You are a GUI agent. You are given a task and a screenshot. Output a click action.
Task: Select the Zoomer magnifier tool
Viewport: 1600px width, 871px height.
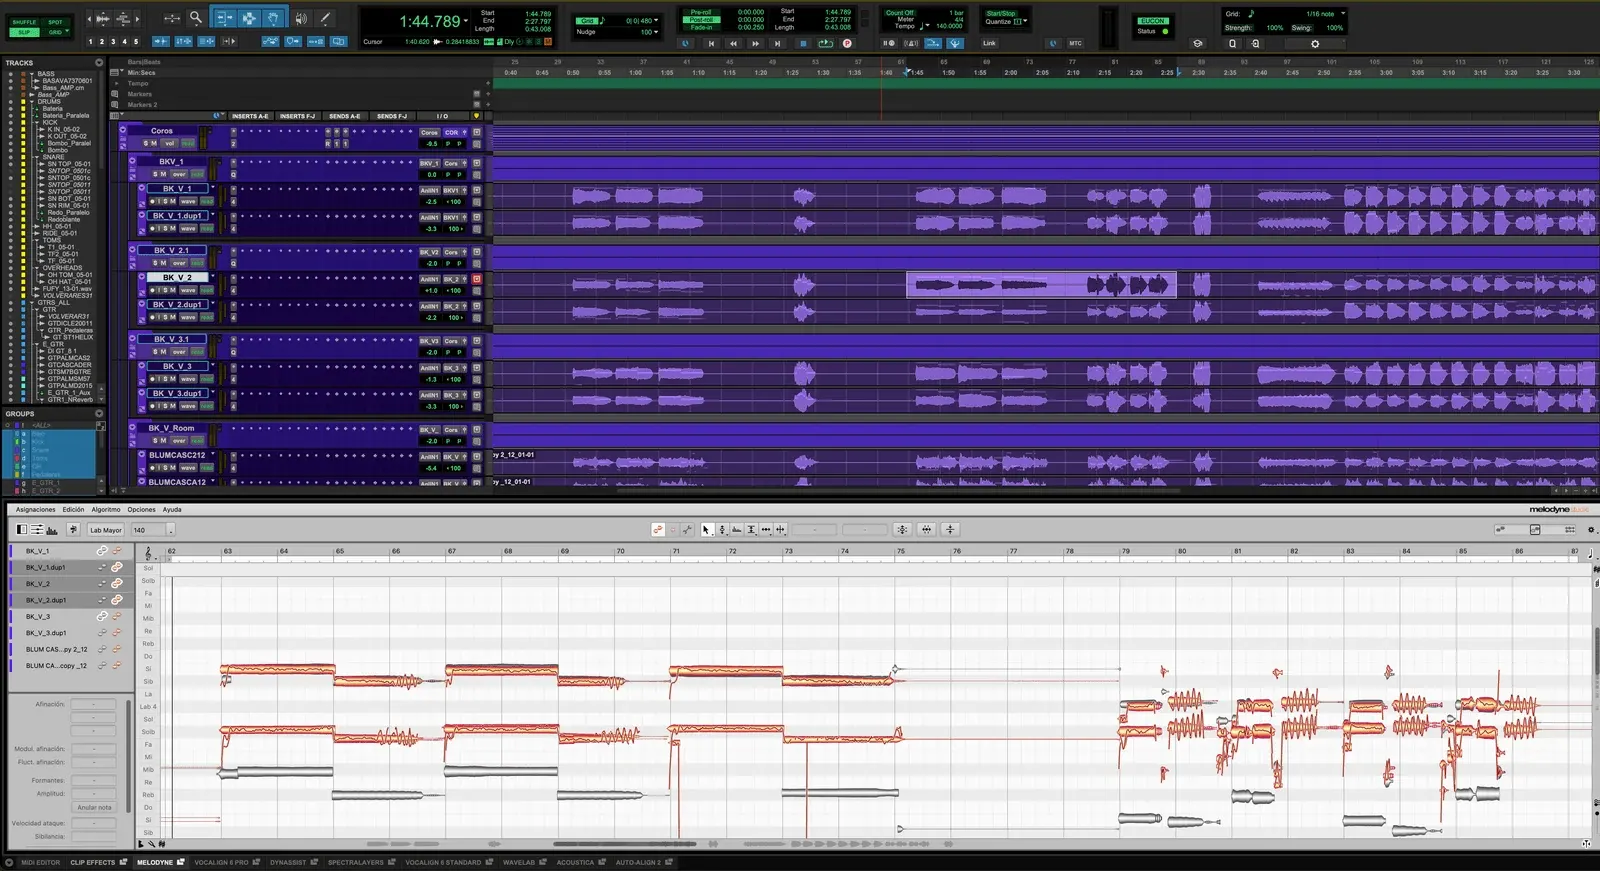tap(195, 18)
